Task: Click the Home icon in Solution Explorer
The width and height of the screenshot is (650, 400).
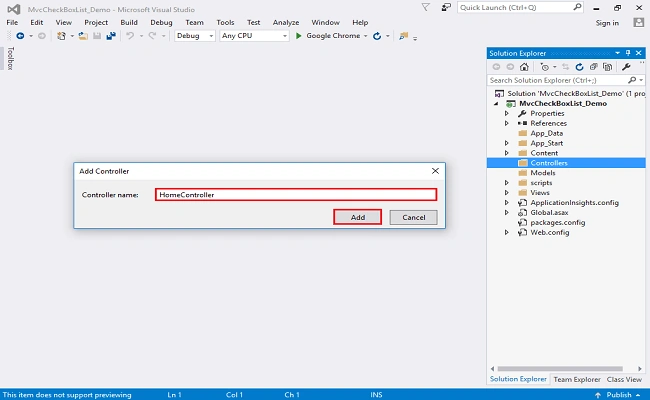Action: click(x=524, y=67)
